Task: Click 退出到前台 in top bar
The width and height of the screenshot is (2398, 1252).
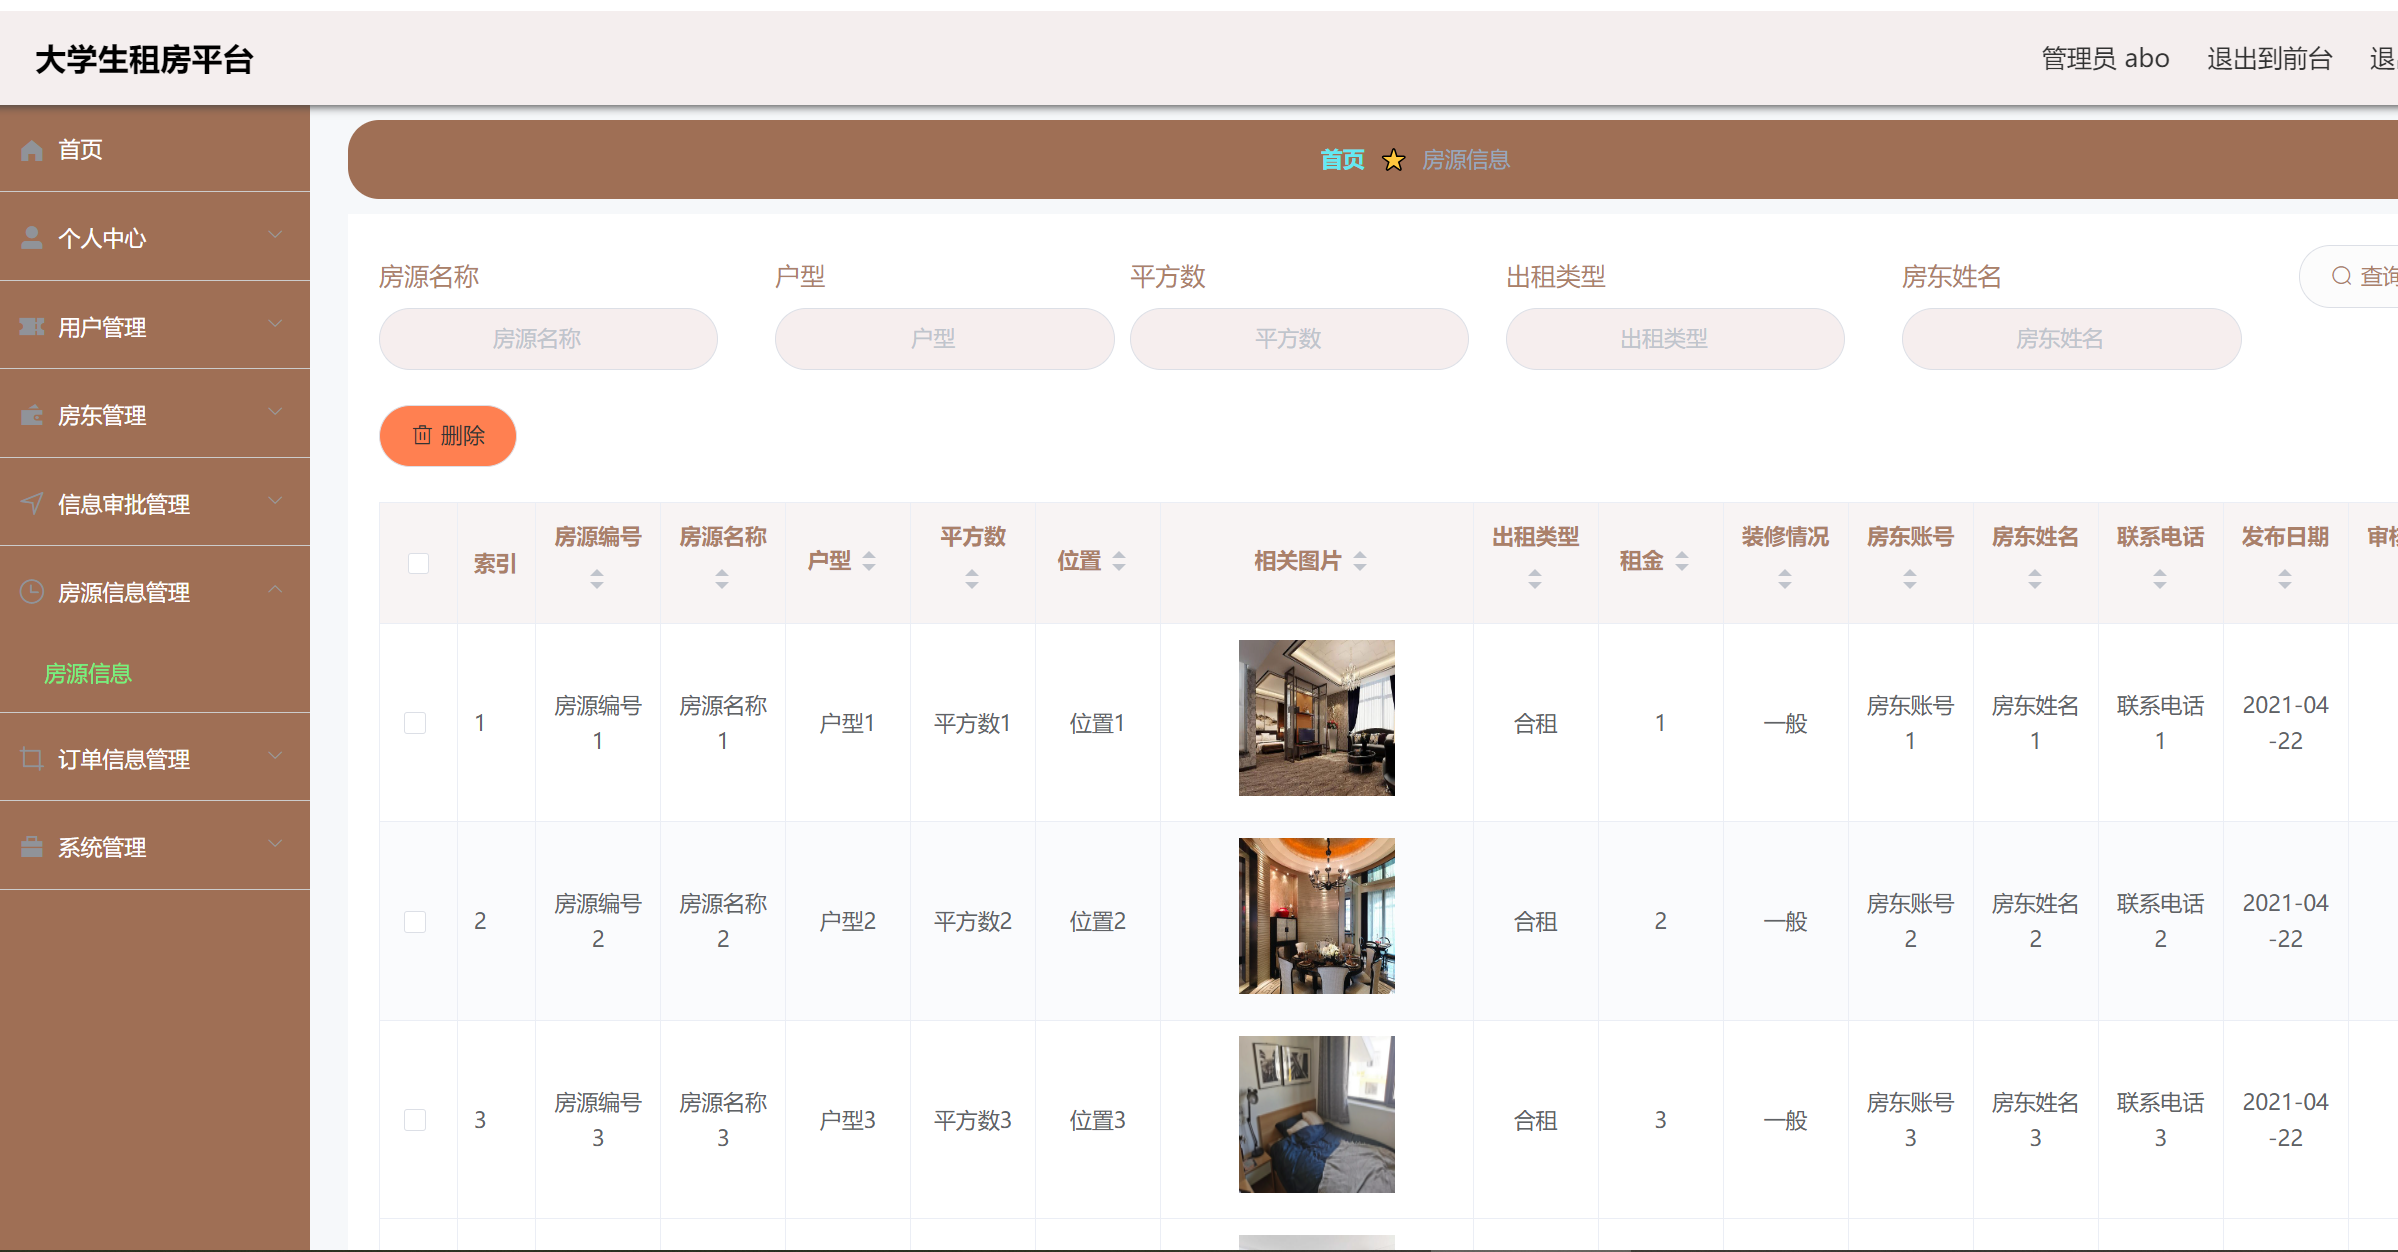Action: click(x=2269, y=59)
